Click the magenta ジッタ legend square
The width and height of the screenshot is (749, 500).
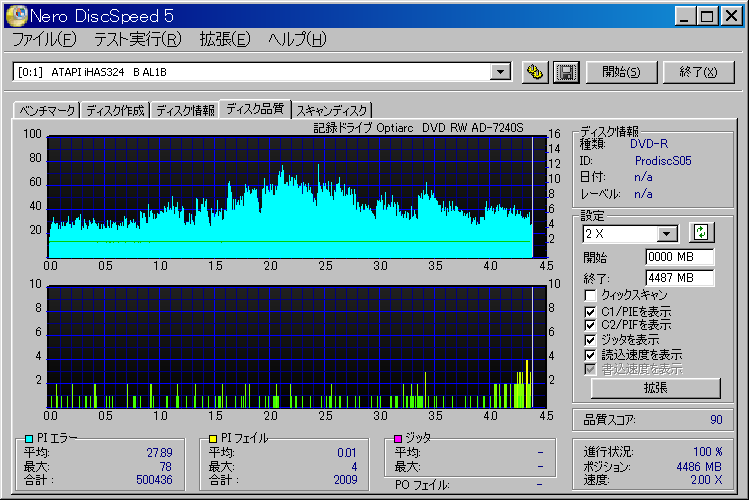point(397,438)
